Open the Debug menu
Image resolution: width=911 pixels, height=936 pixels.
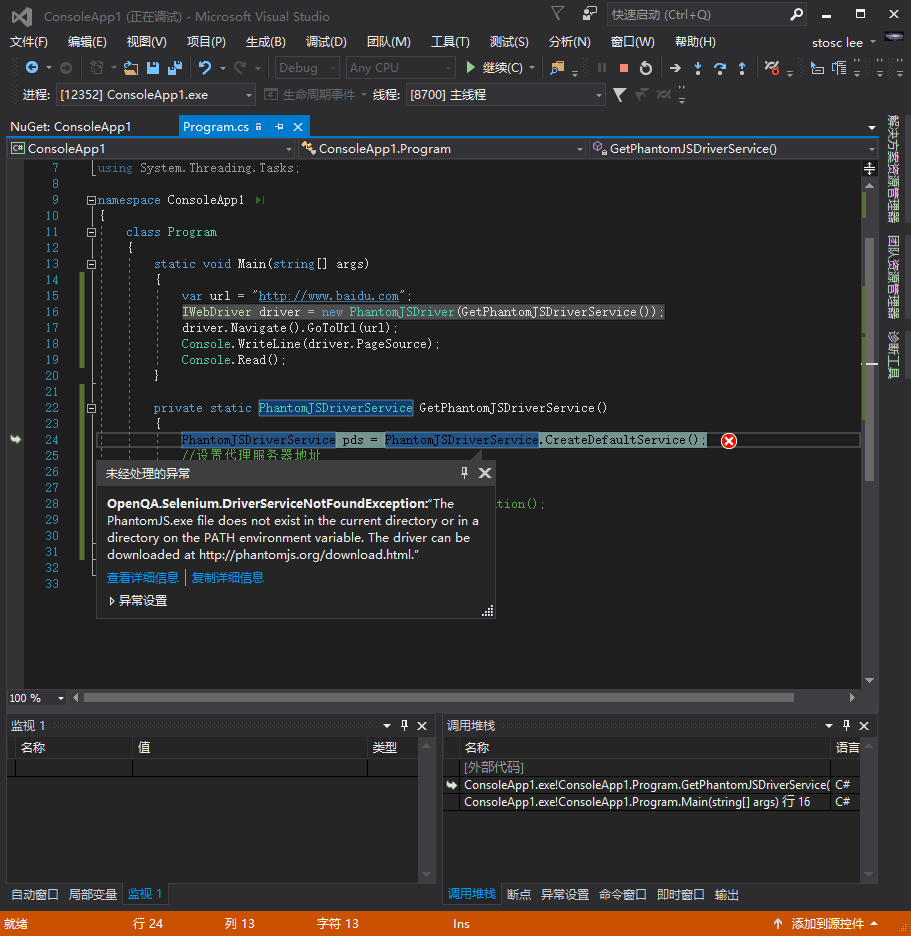coord(326,42)
